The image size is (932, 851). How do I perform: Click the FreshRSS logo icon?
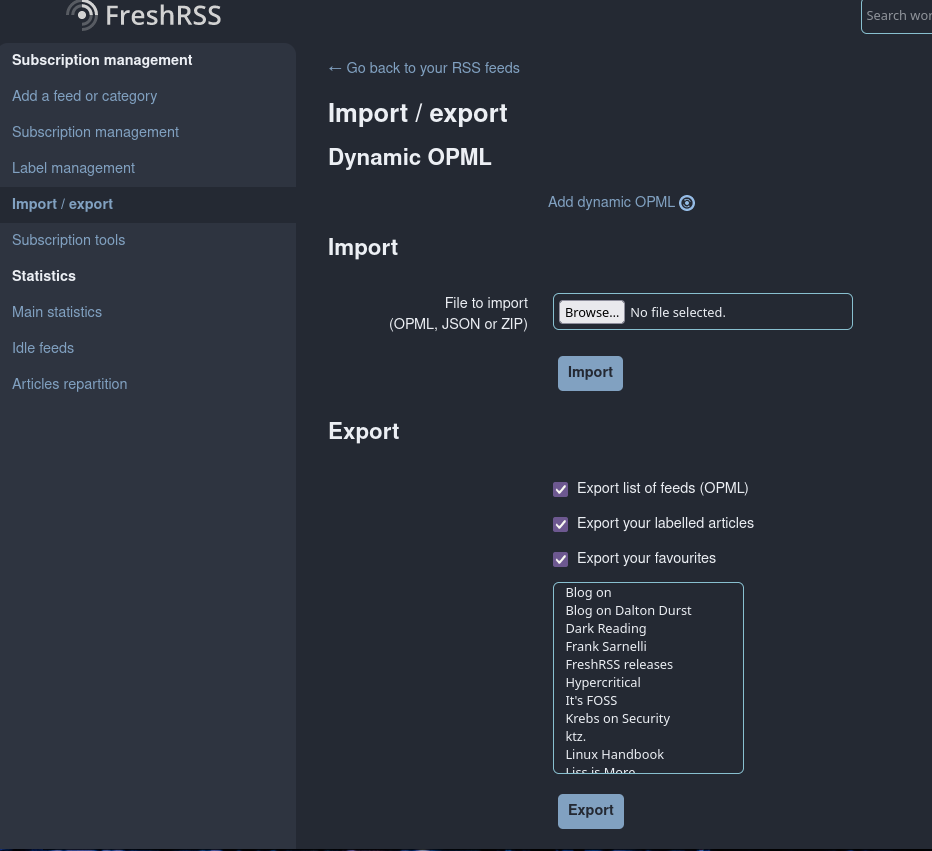coord(83,14)
